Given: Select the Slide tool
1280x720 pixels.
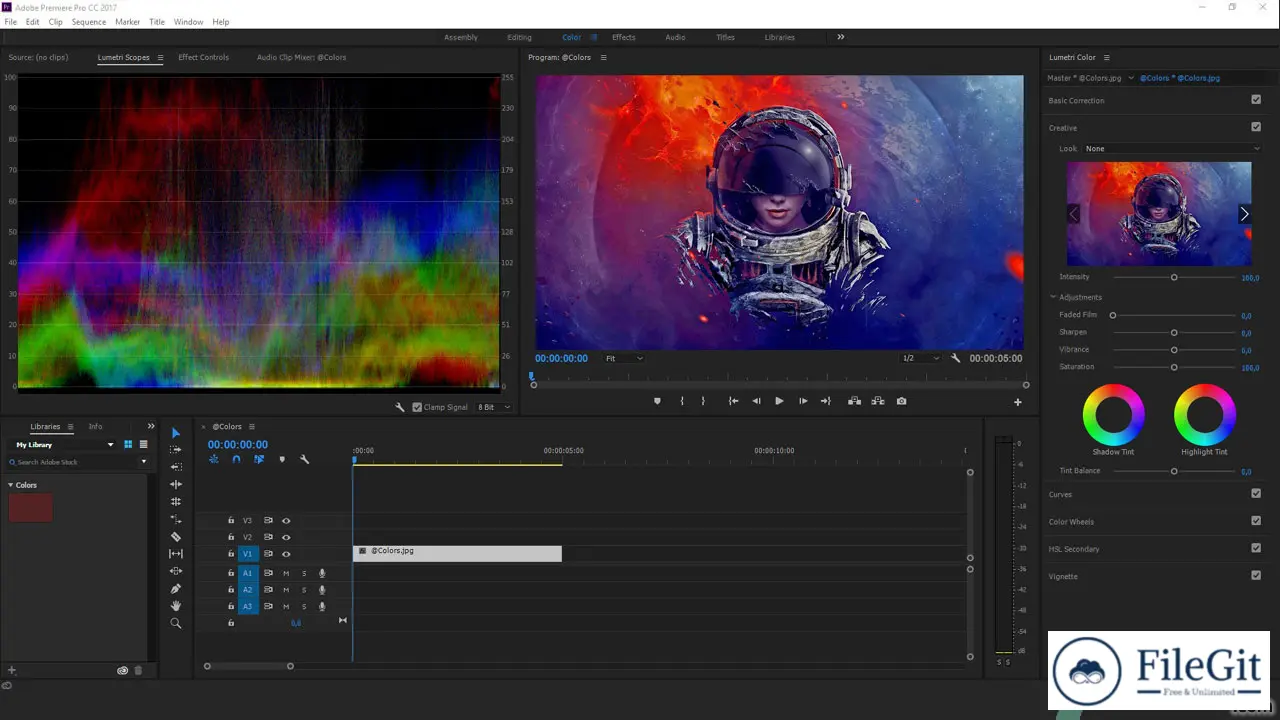Looking at the screenshot, I should [x=176, y=571].
